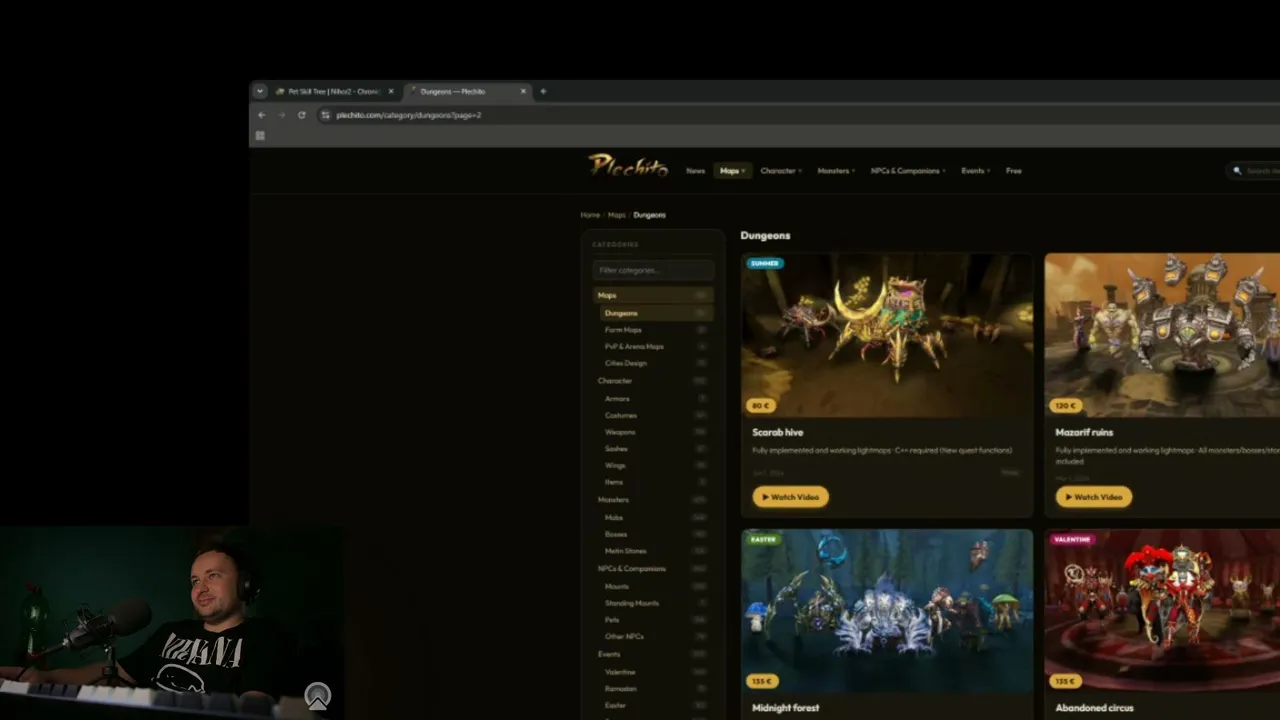This screenshot has height=720, width=1280.
Task: Open the Mazarif ruins thumbnail
Action: pos(1162,335)
